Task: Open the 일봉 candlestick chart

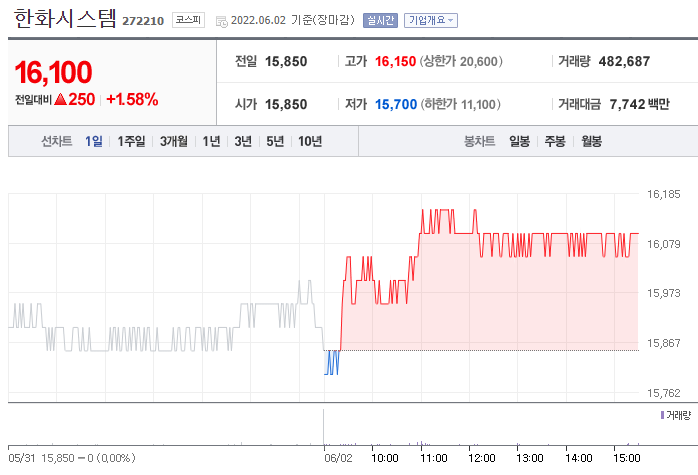Action: coord(519,141)
